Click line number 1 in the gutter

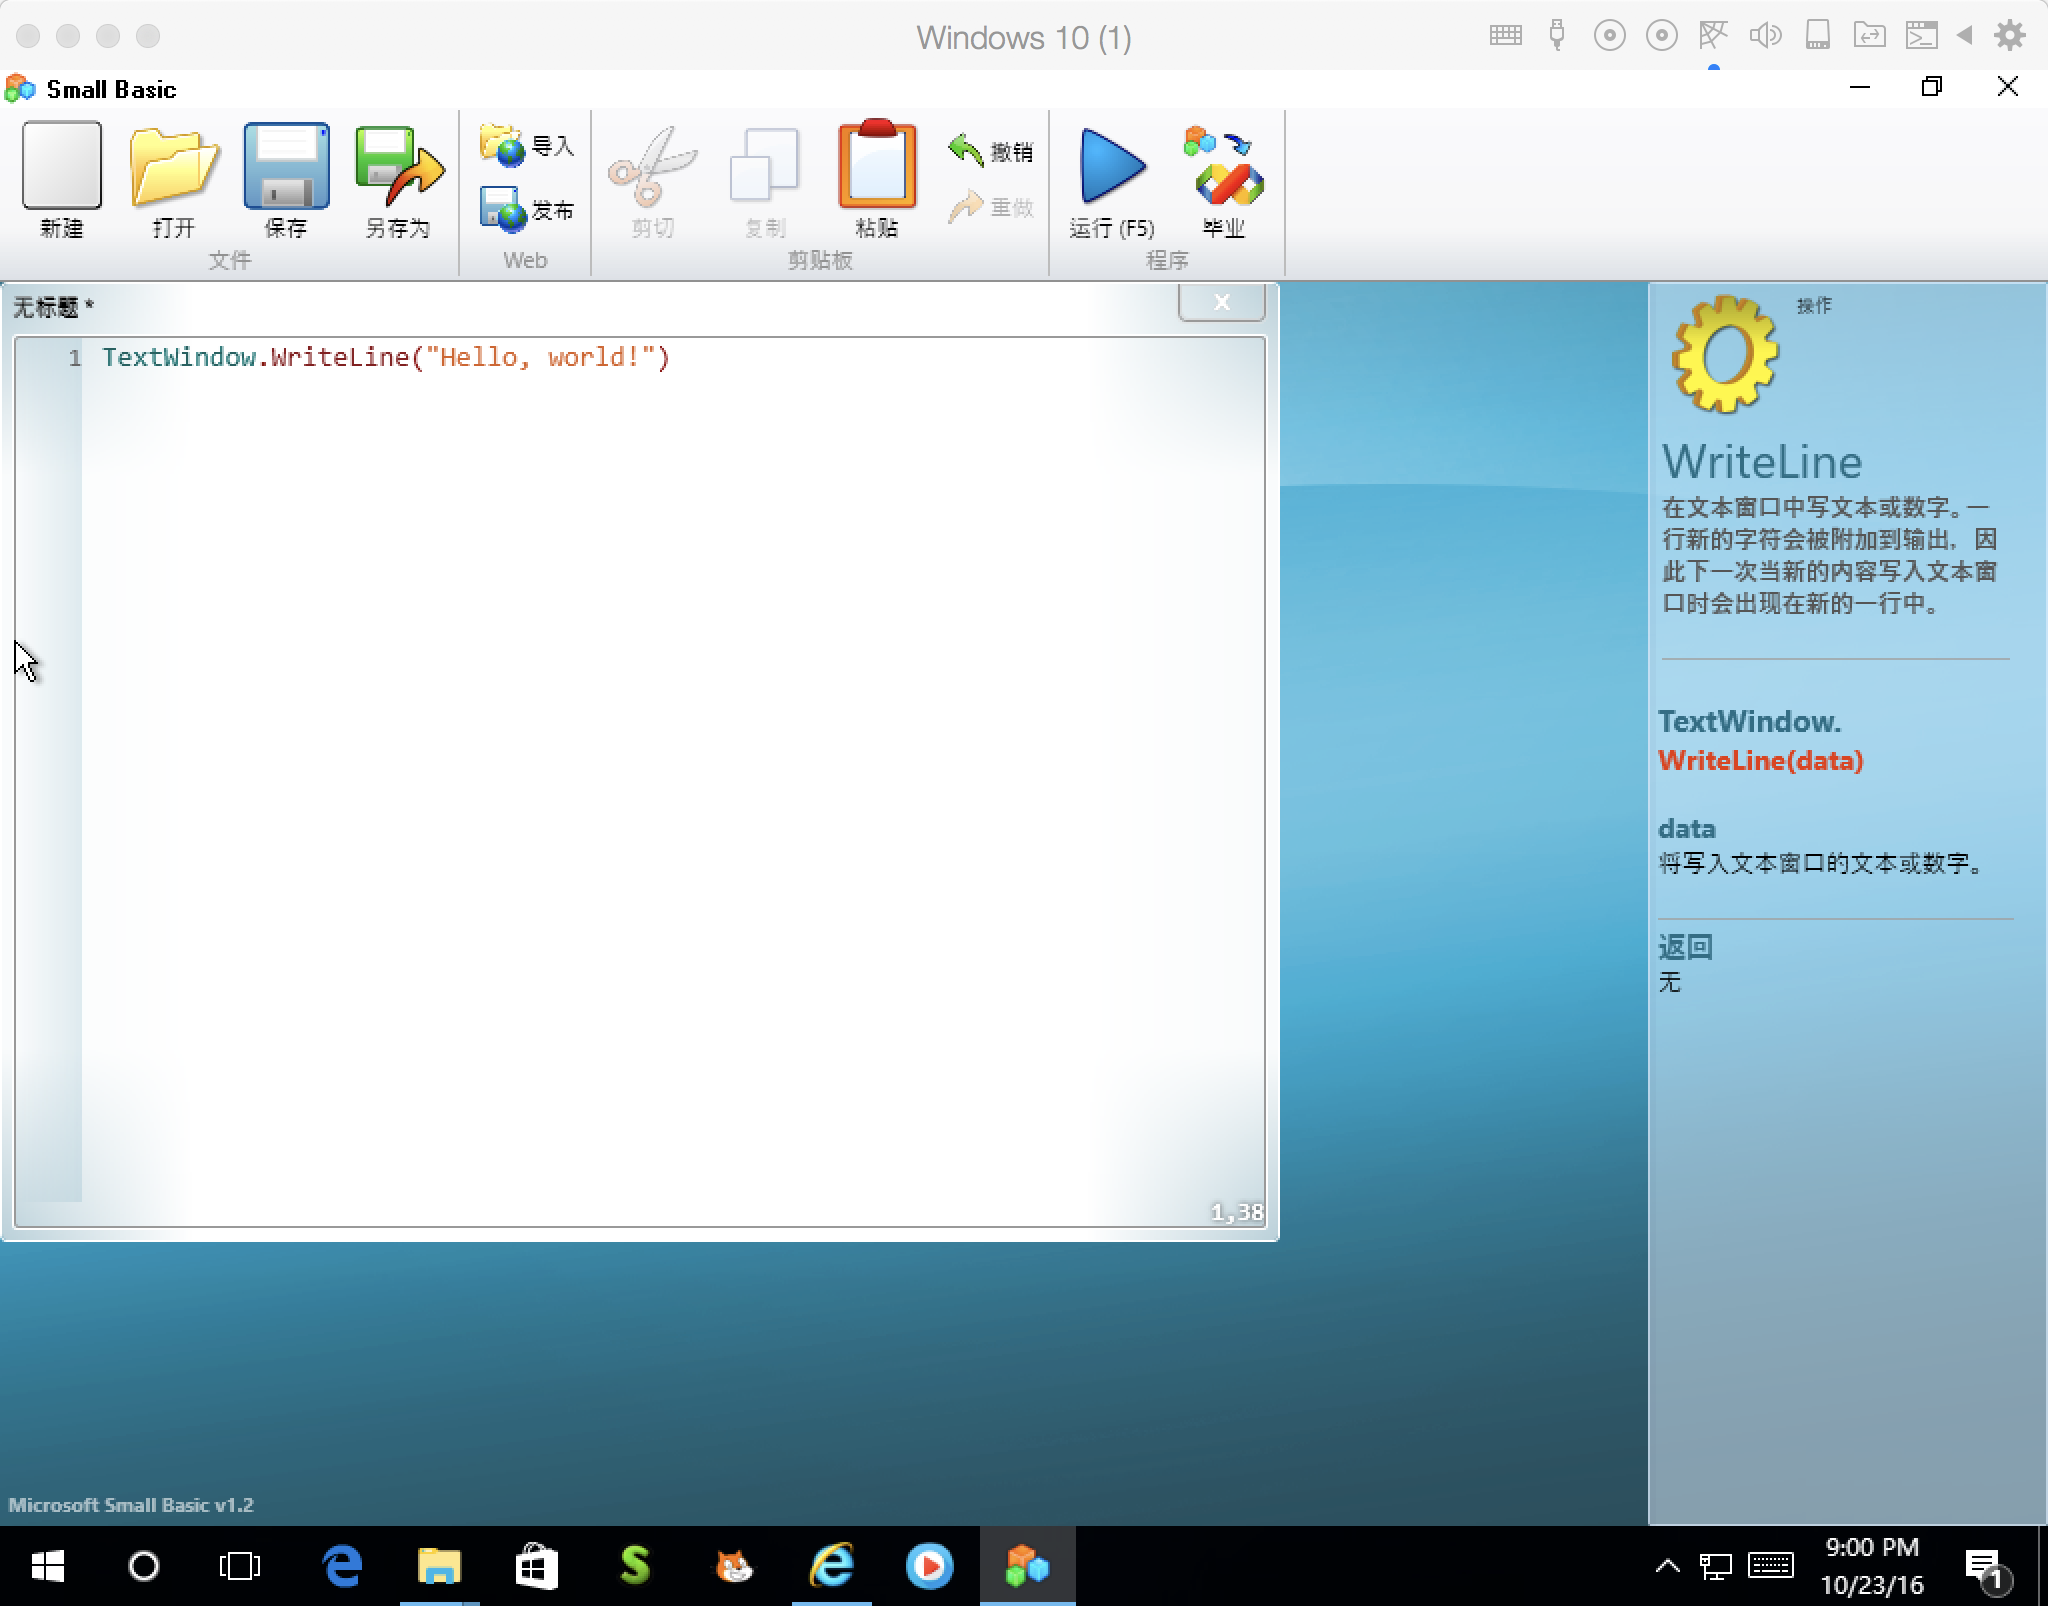[74, 358]
